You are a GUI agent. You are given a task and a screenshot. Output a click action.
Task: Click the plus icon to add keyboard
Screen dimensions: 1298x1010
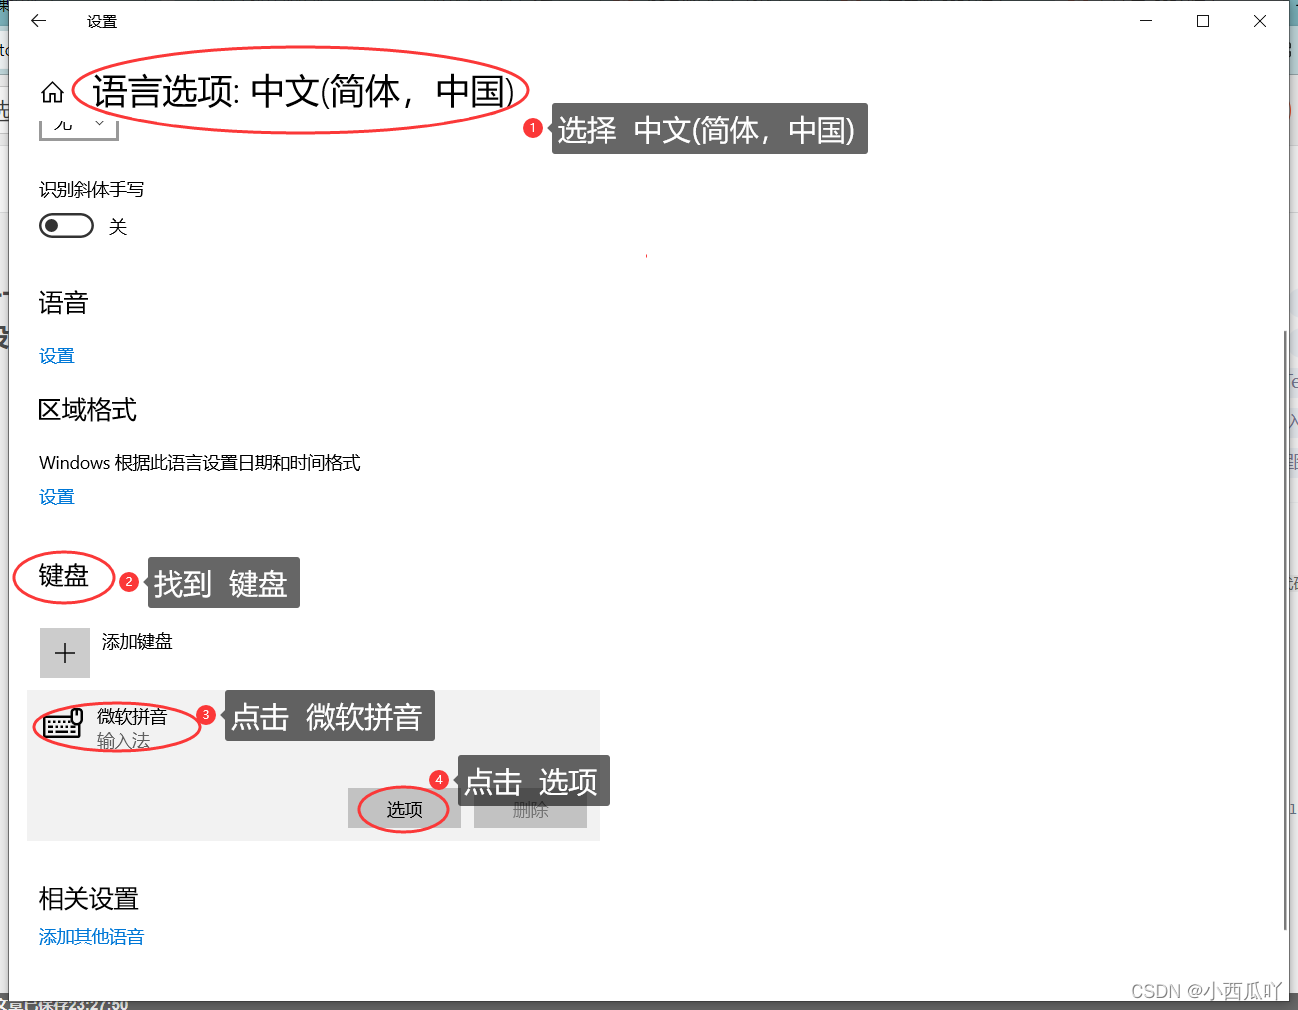[x=65, y=653]
